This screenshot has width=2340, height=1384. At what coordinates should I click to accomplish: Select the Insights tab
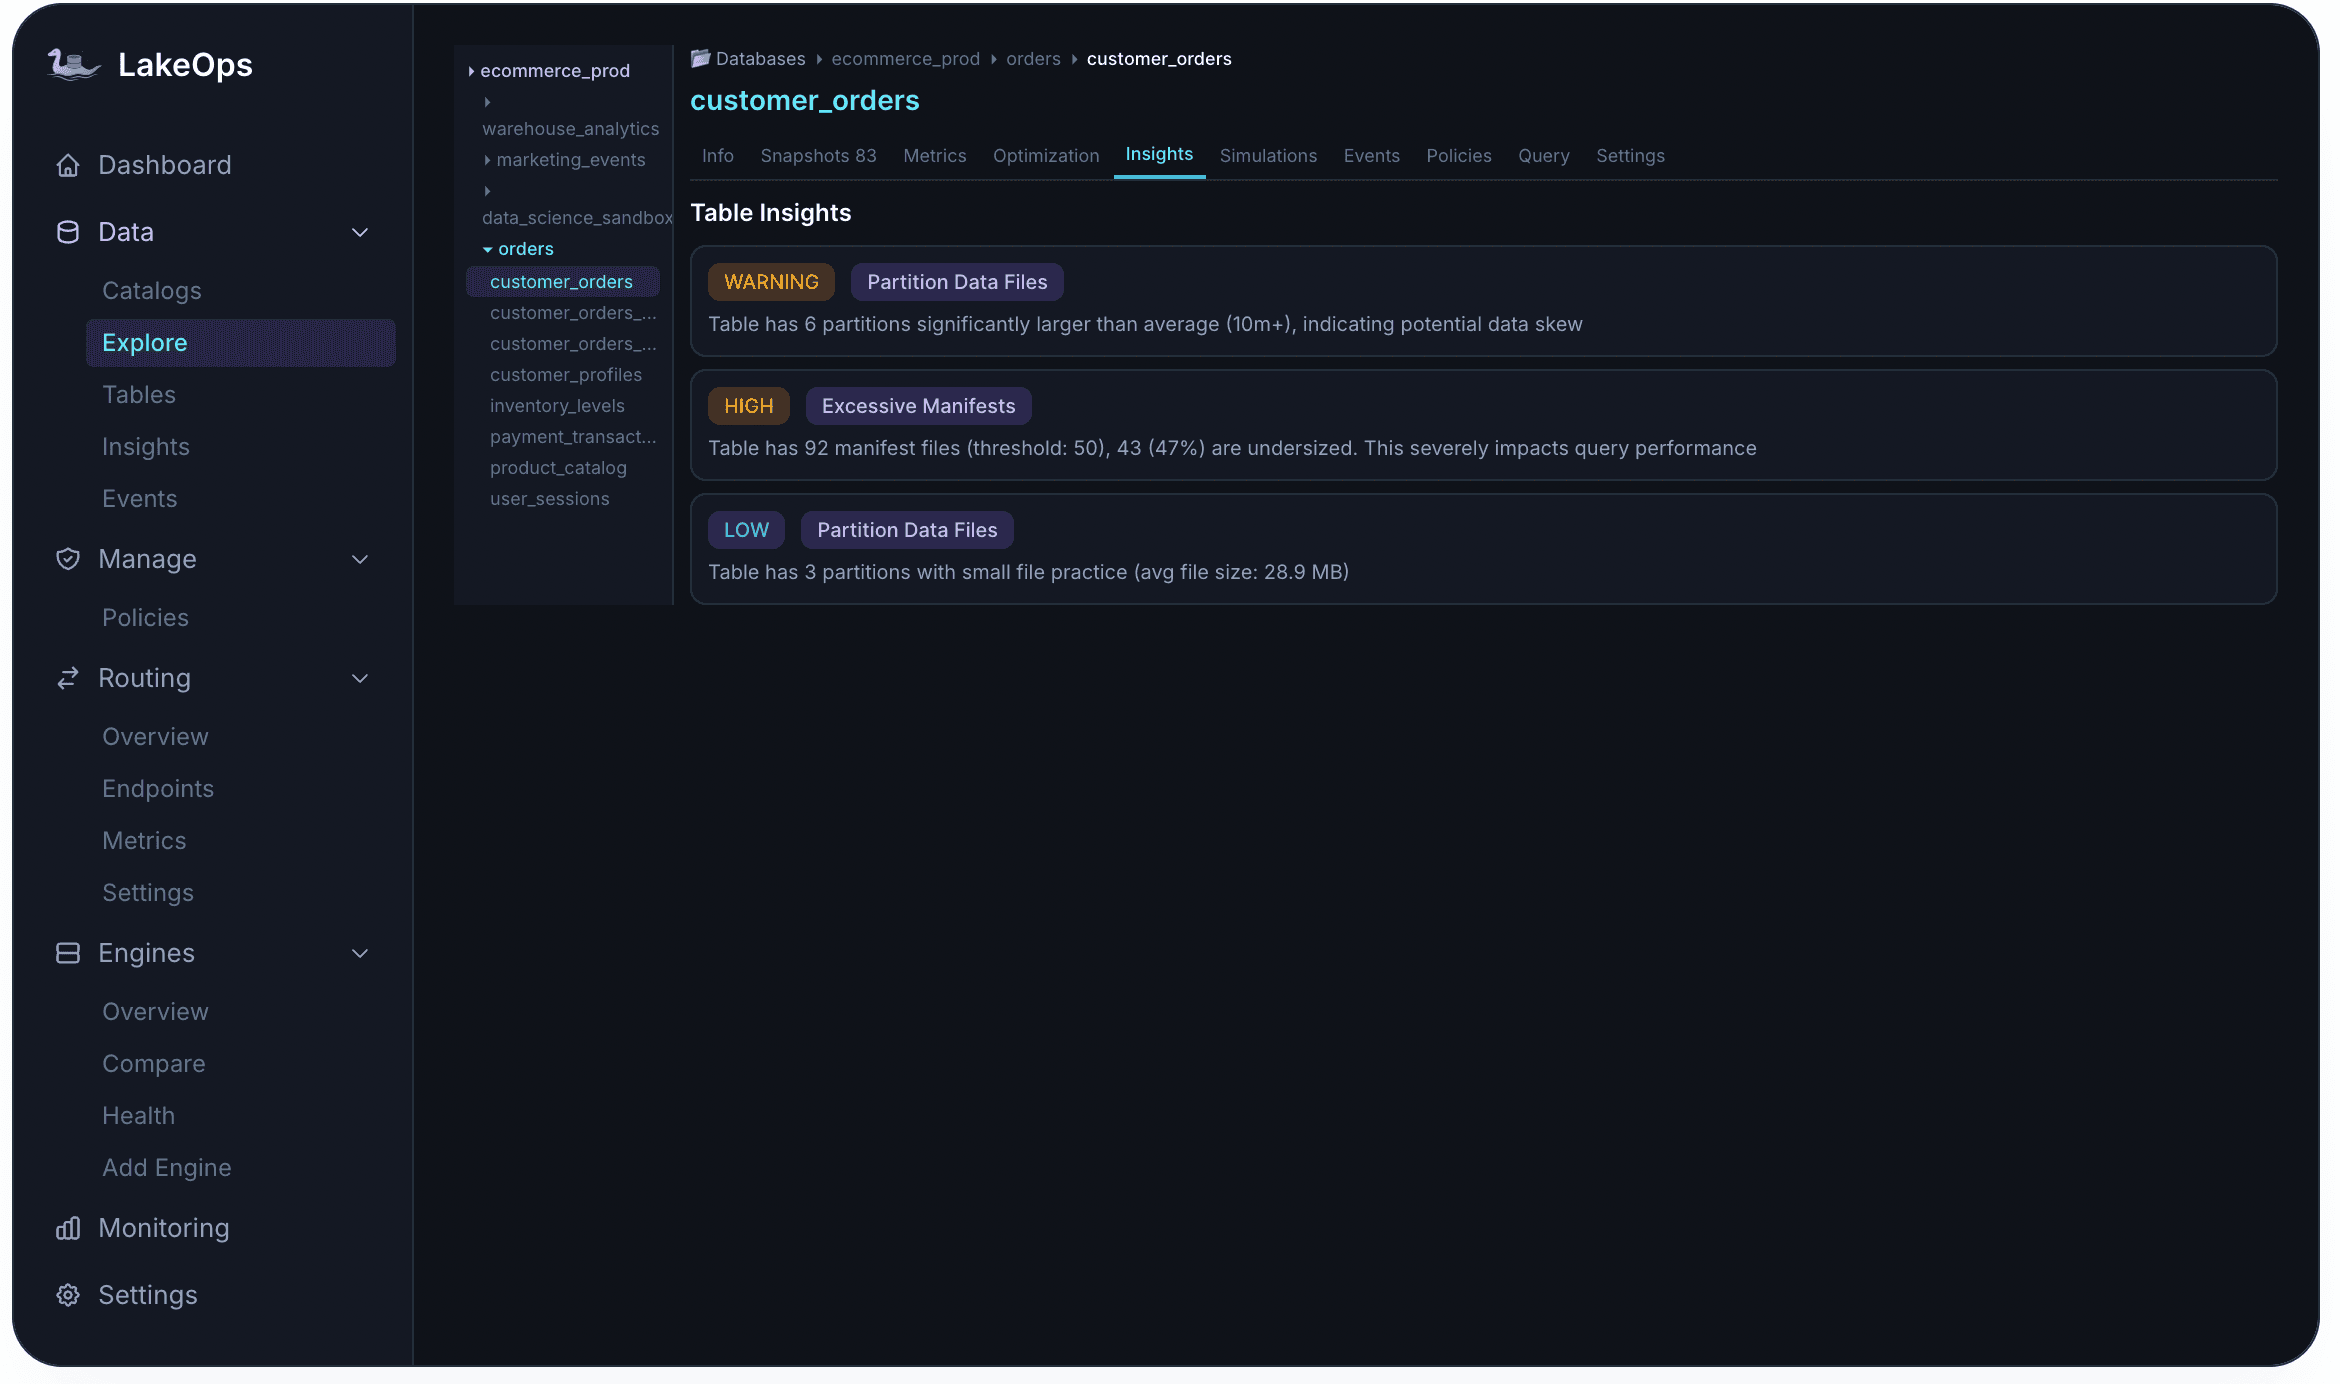point(1159,155)
